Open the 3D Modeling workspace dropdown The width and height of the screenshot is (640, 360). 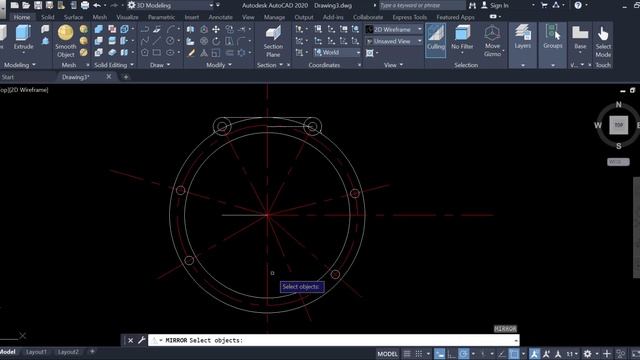pos(171,5)
